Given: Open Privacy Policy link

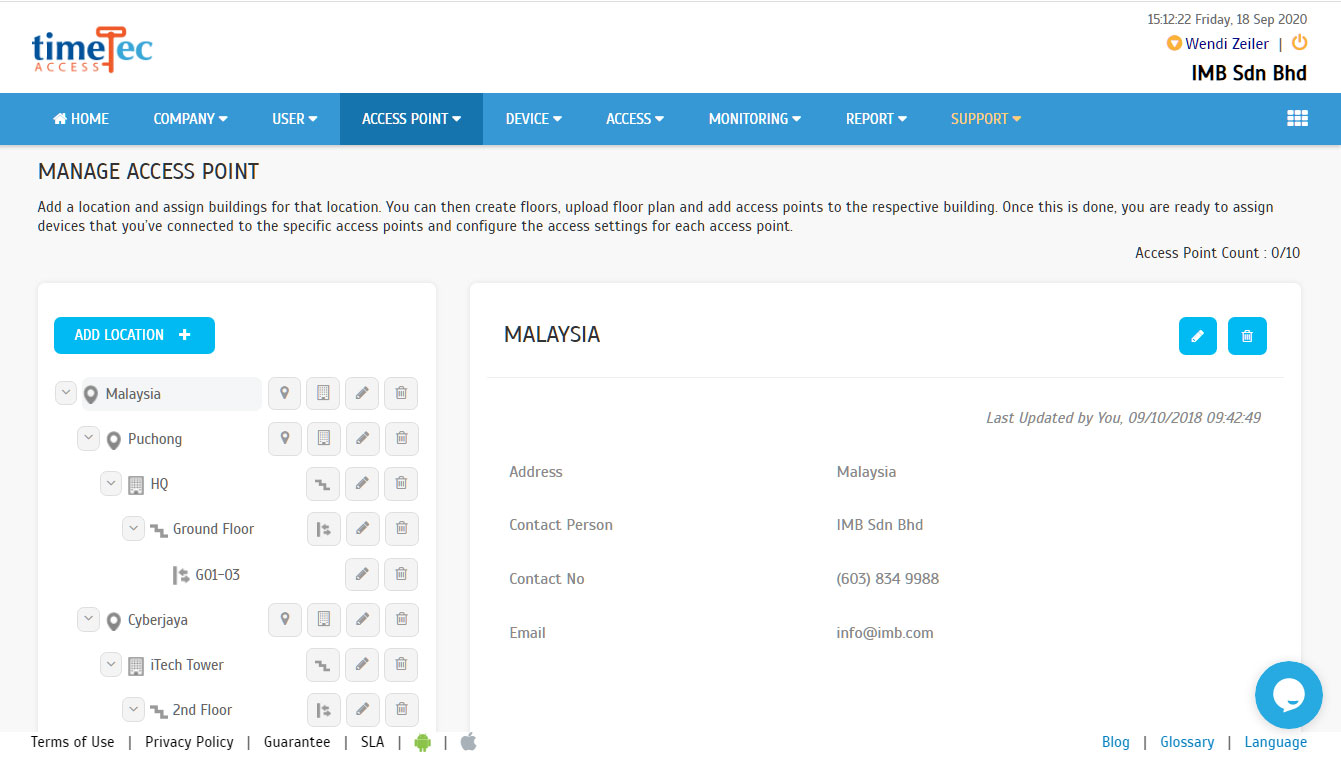Looking at the screenshot, I should [x=189, y=742].
